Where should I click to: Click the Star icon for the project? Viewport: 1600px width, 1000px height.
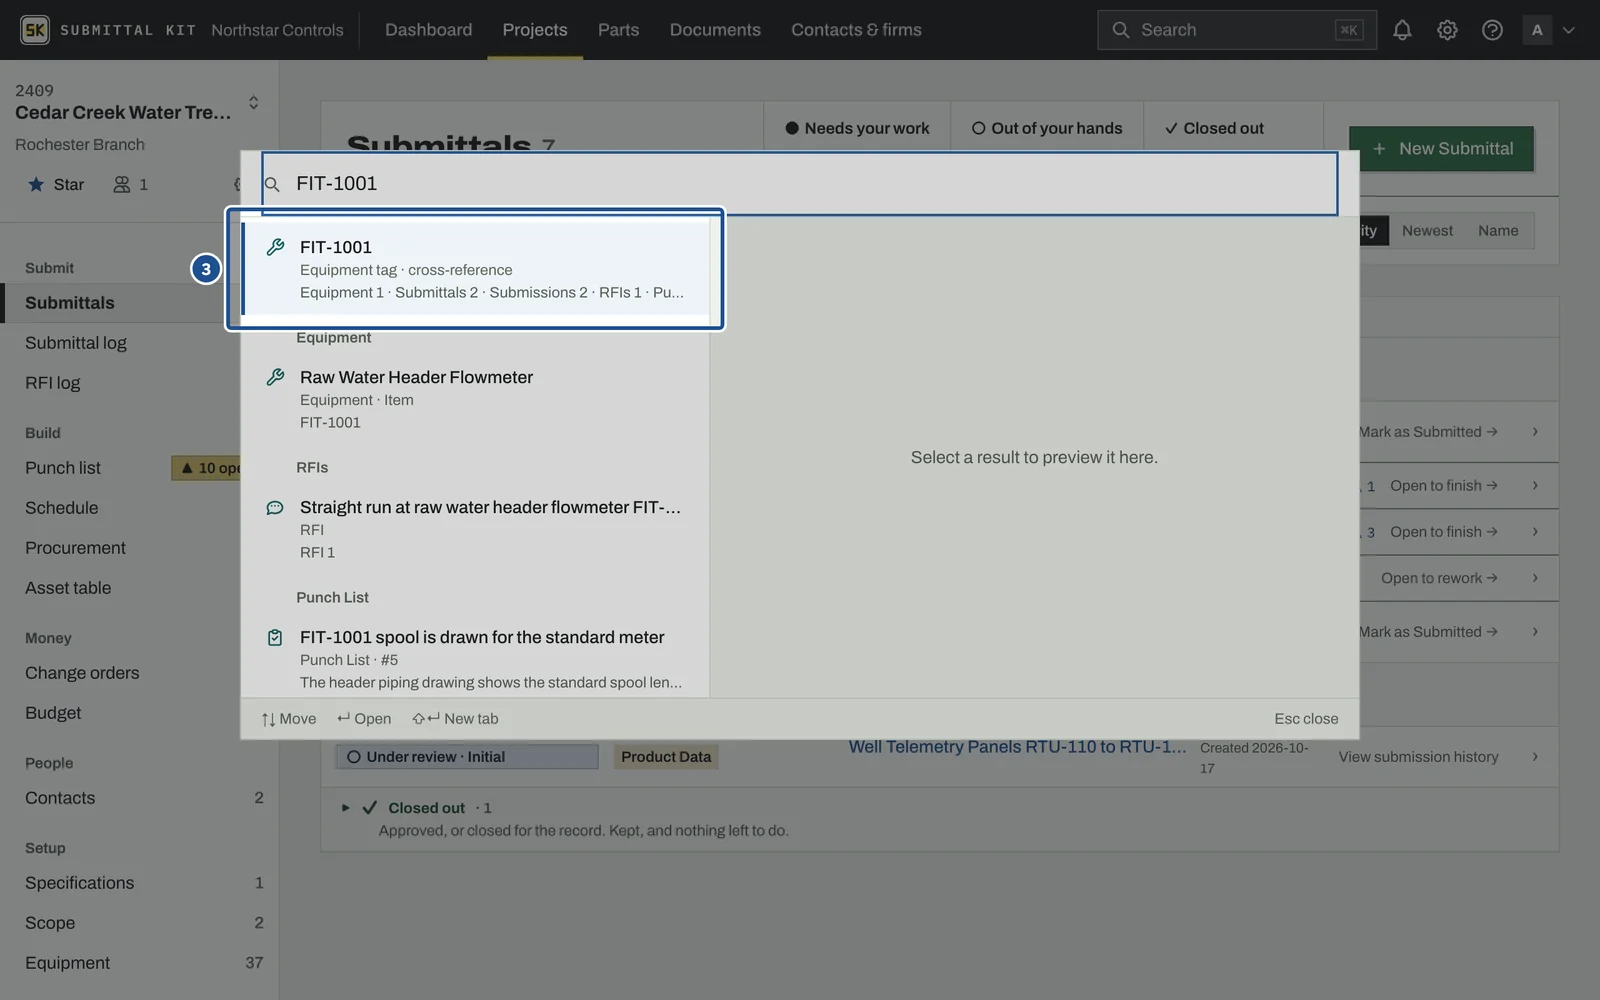[x=36, y=184]
